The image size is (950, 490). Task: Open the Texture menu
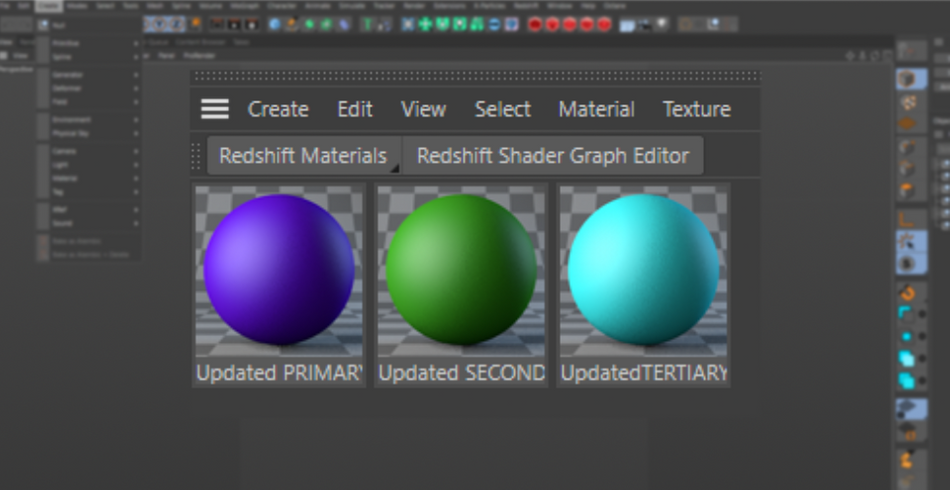tap(697, 110)
